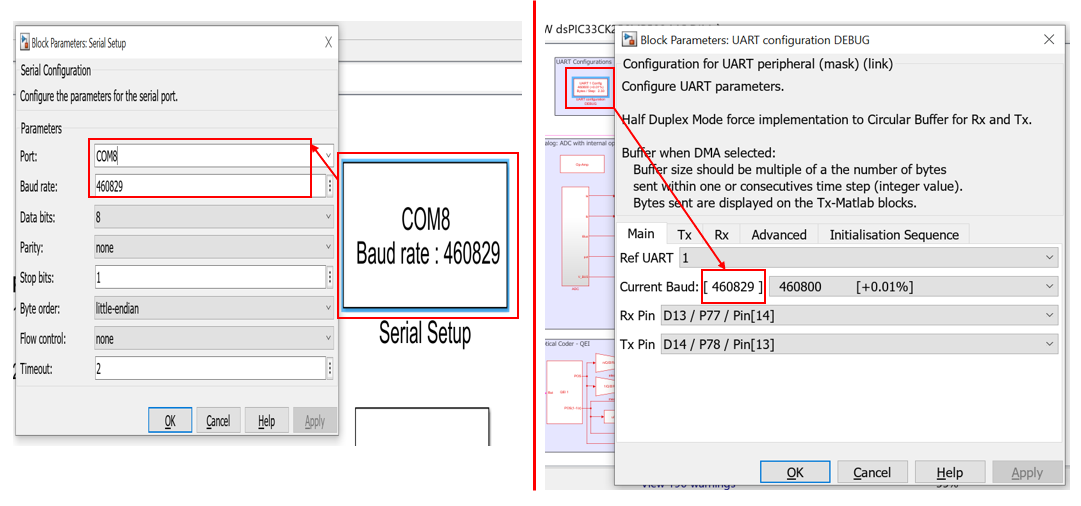The height and width of the screenshot is (506, 1081).
Task: Open the Tx Pin dropdown
Action: click(859, 343)
